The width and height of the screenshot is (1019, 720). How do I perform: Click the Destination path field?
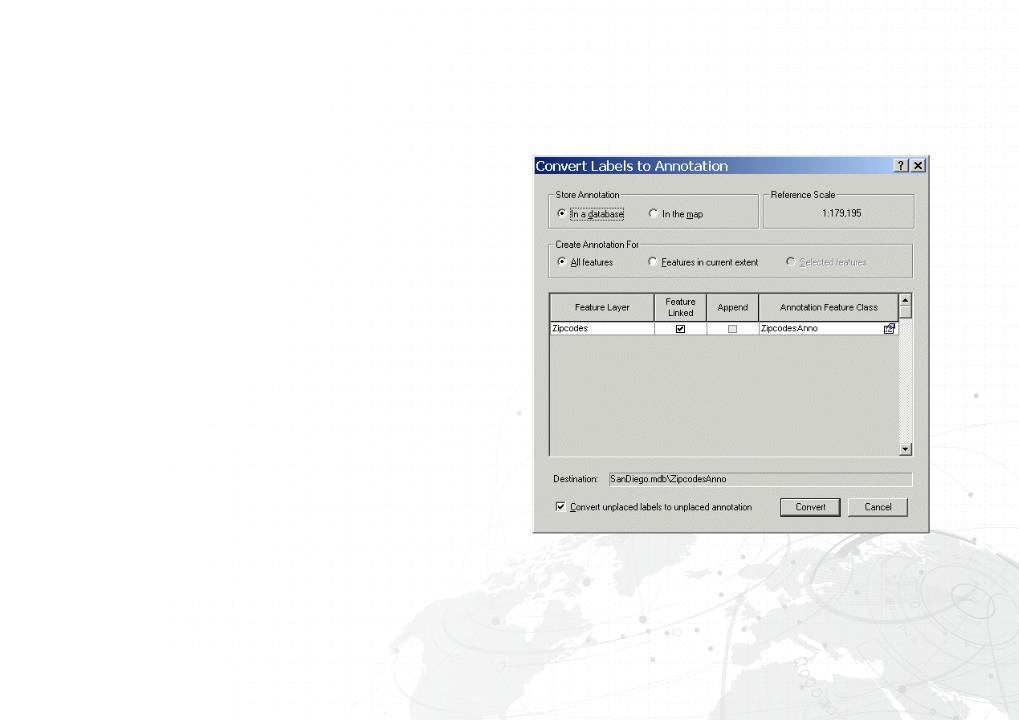pyautogui.click(x=760, y=479)
